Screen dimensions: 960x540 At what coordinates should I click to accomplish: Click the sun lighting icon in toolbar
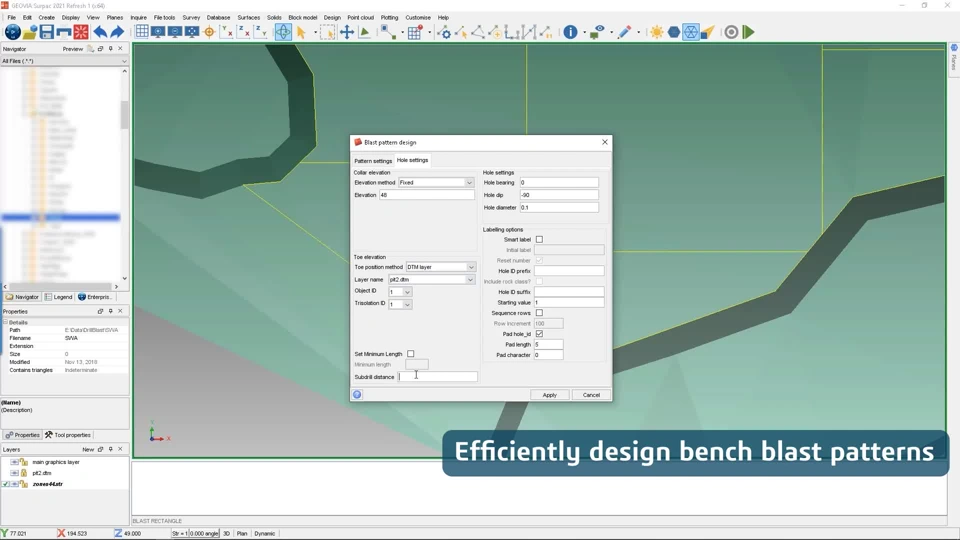[656, 32]
